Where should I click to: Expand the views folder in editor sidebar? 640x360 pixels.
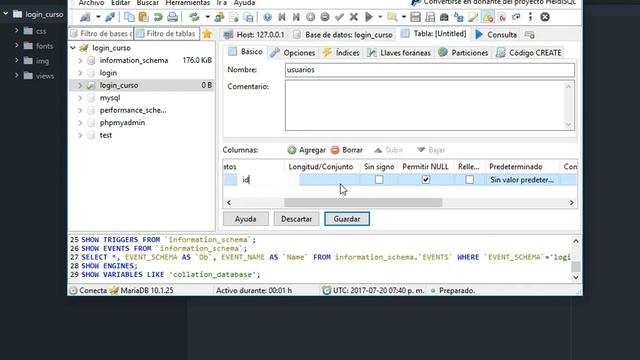tap(16, 76)
